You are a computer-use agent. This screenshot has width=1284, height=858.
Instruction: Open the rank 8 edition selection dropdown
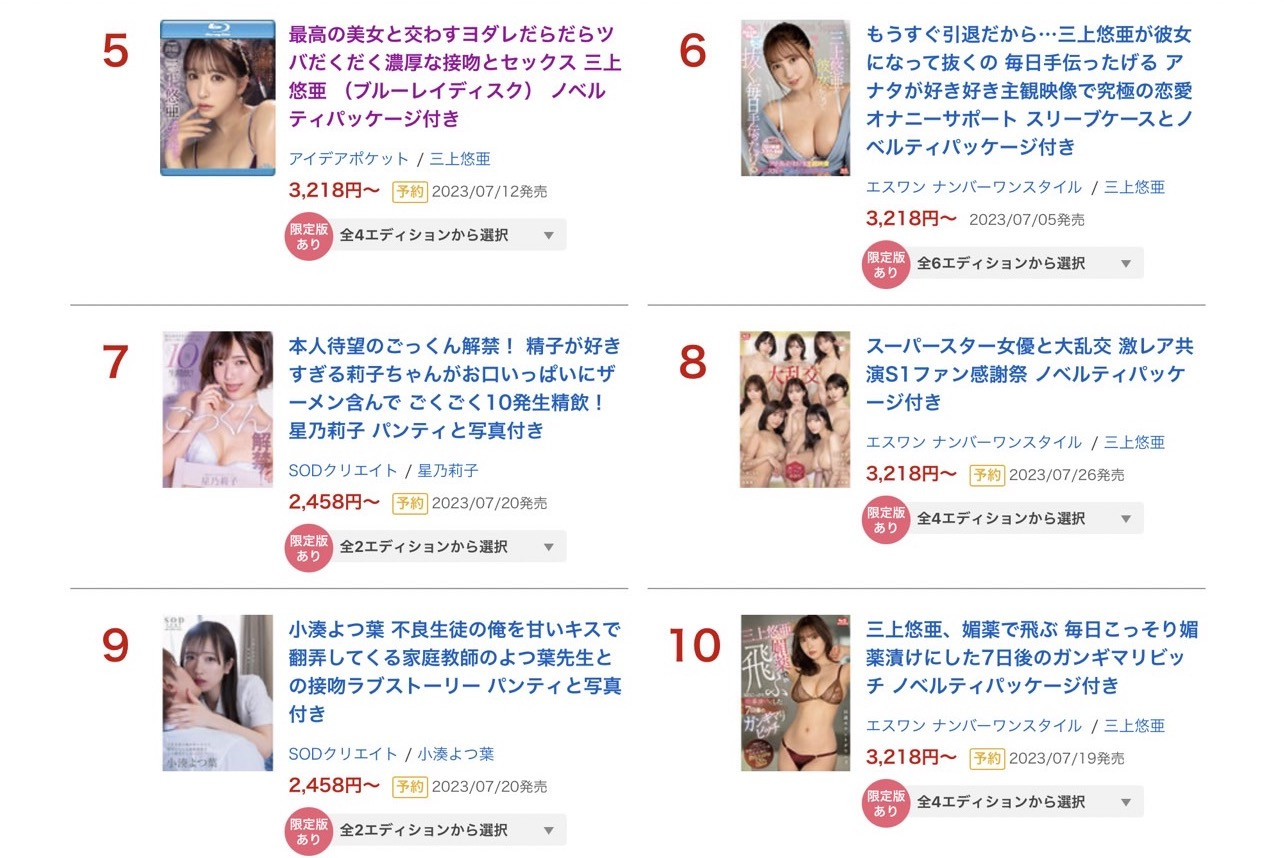tap(1025, 518)
